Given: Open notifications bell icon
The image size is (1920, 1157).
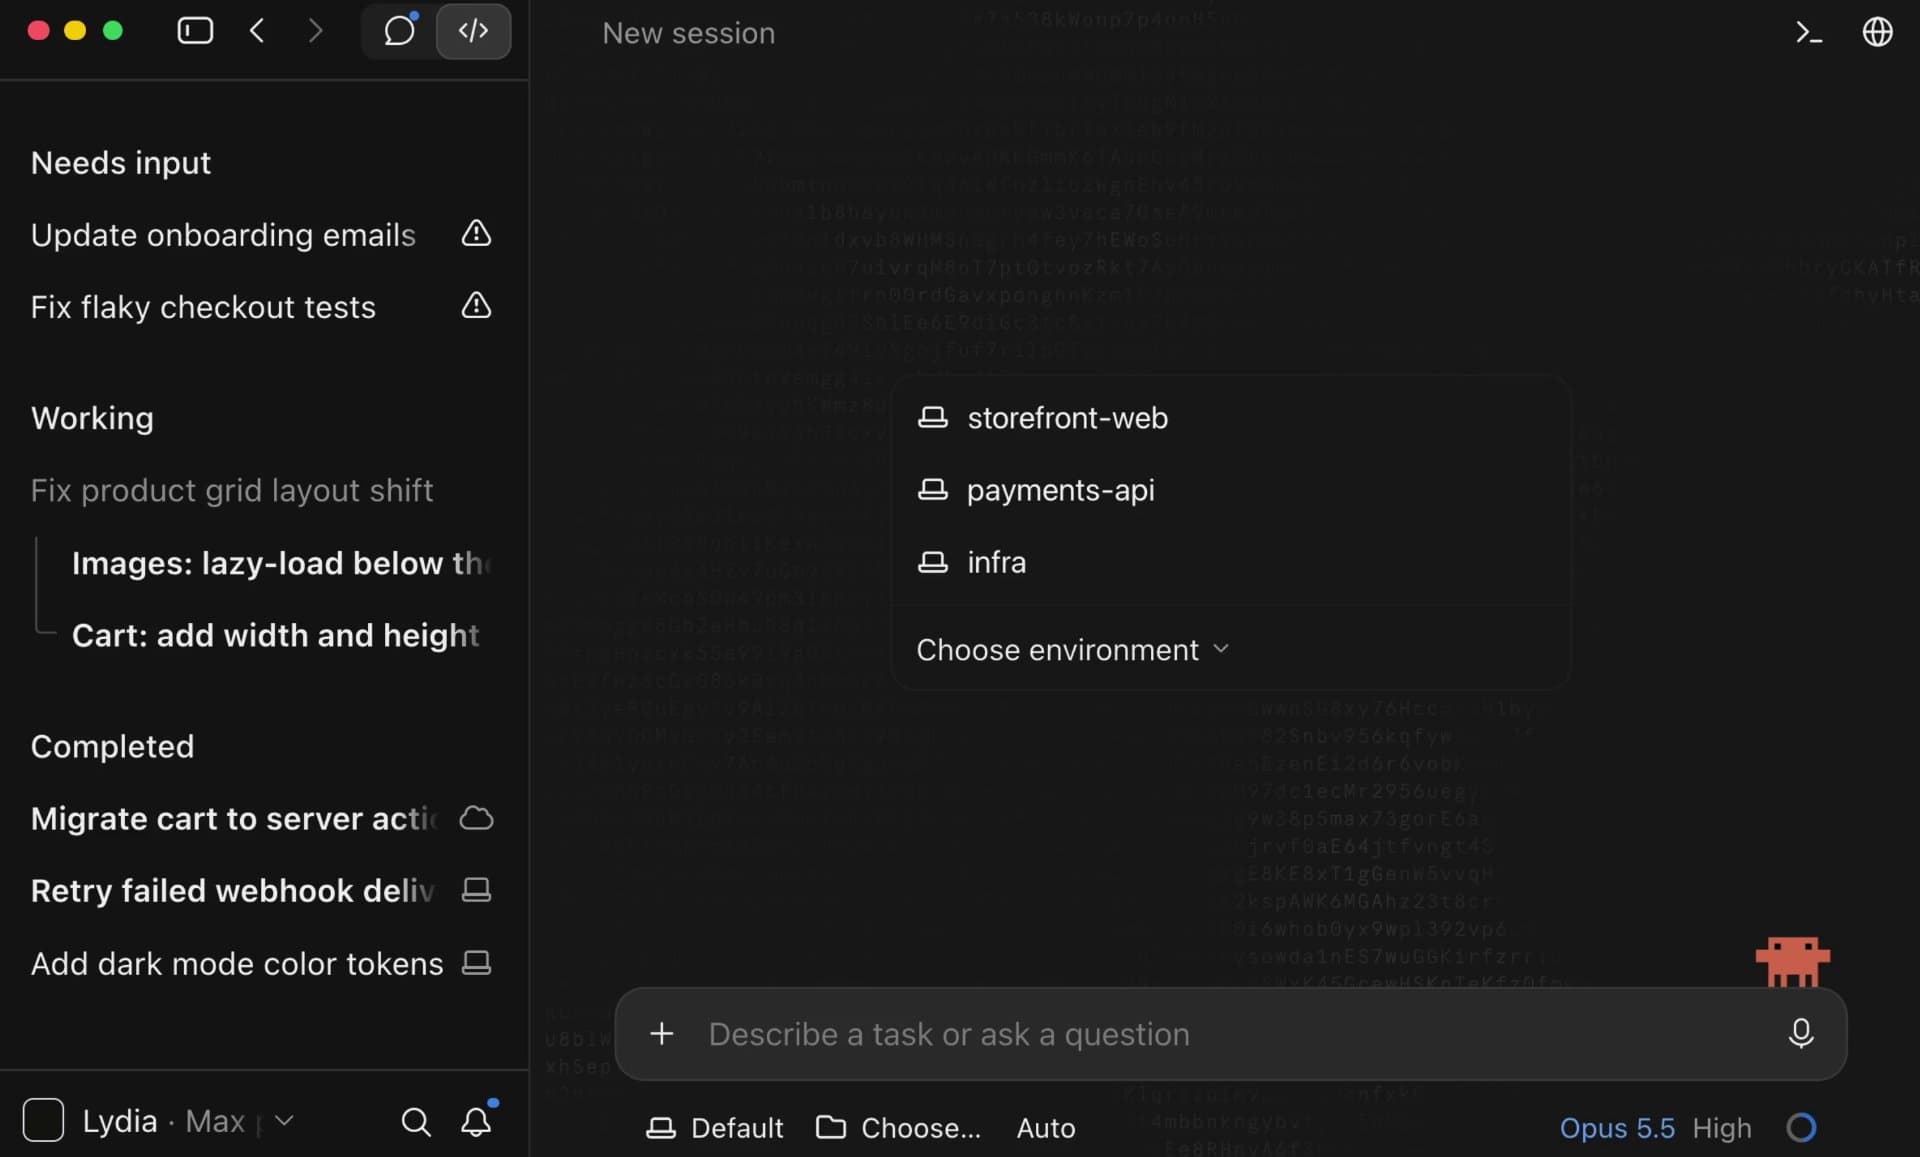Looking at the screenshot, I should tap(477, 1120).
